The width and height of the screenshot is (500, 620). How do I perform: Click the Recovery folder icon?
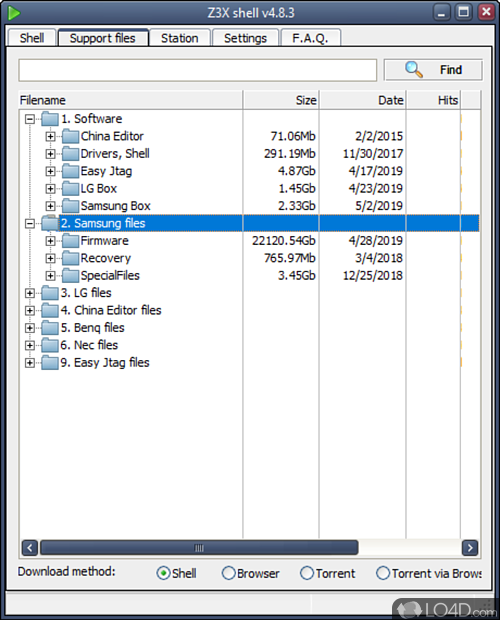pos(70,258)
